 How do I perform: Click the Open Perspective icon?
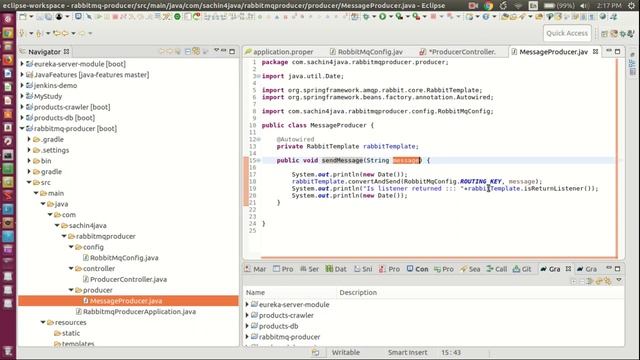(x=604, y=34)
